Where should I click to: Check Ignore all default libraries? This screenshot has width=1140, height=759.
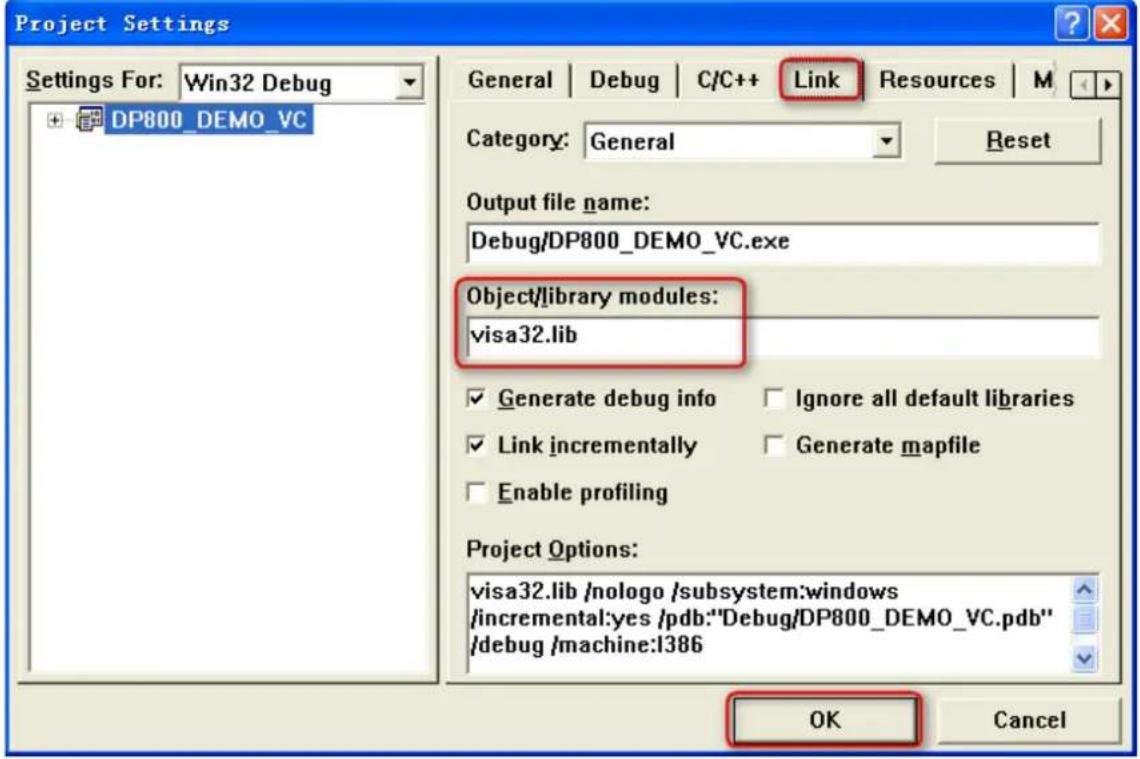tap(774, 398)
